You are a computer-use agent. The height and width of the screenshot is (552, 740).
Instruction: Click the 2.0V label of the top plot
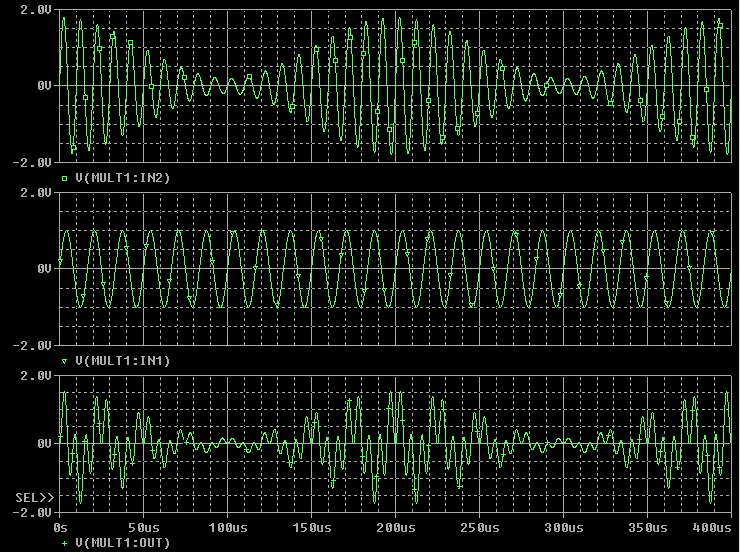pos(36,9)
